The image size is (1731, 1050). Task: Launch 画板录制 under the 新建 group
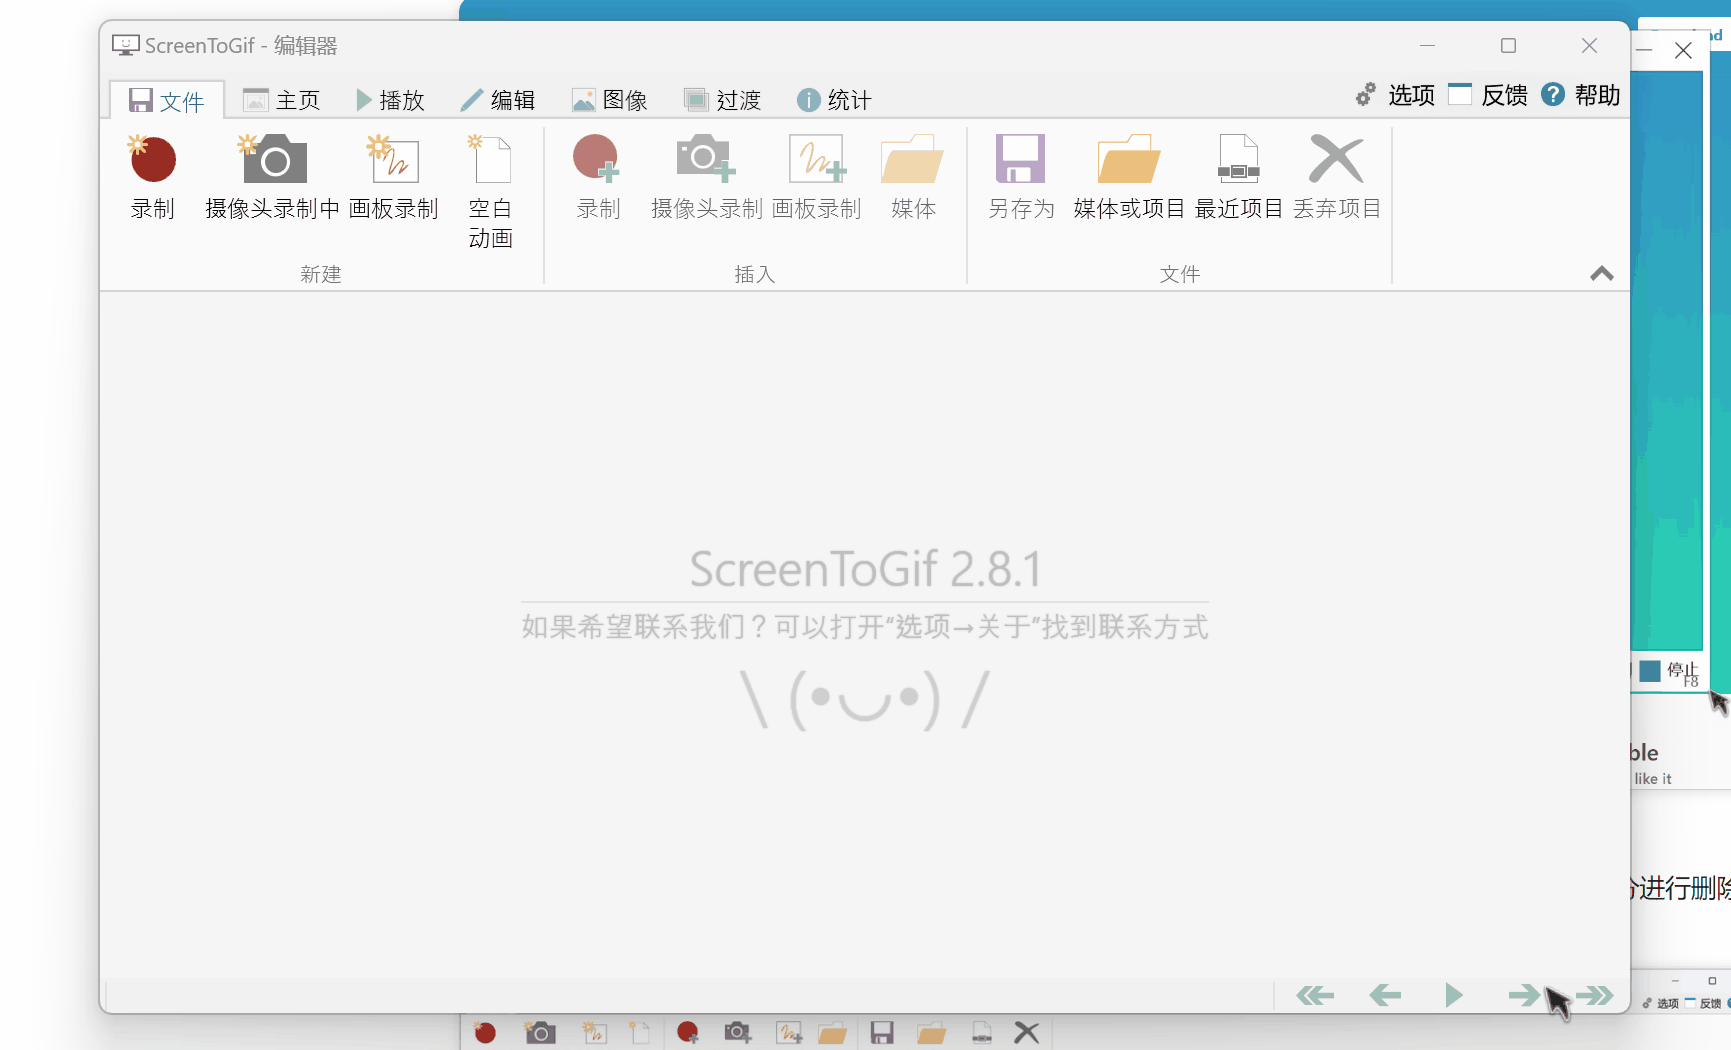point(393,177)
